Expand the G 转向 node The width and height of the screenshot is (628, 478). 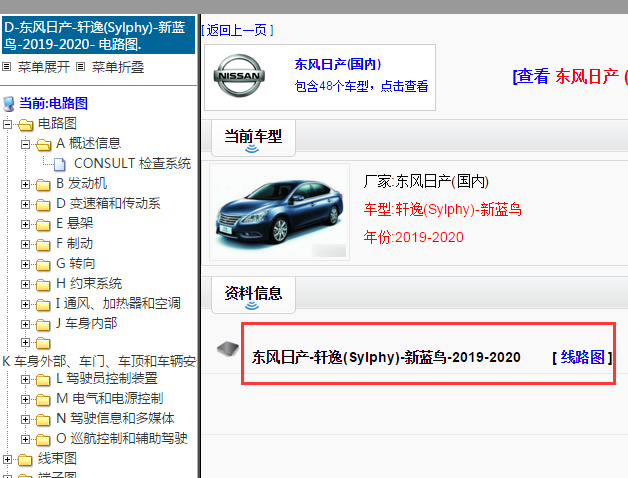pyautogui.click(x=25, y=264)
